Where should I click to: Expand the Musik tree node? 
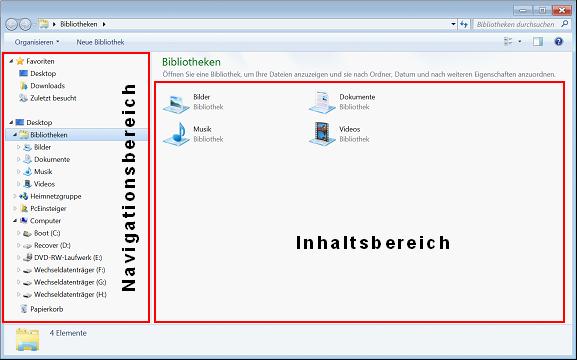(x=18, y=172)
